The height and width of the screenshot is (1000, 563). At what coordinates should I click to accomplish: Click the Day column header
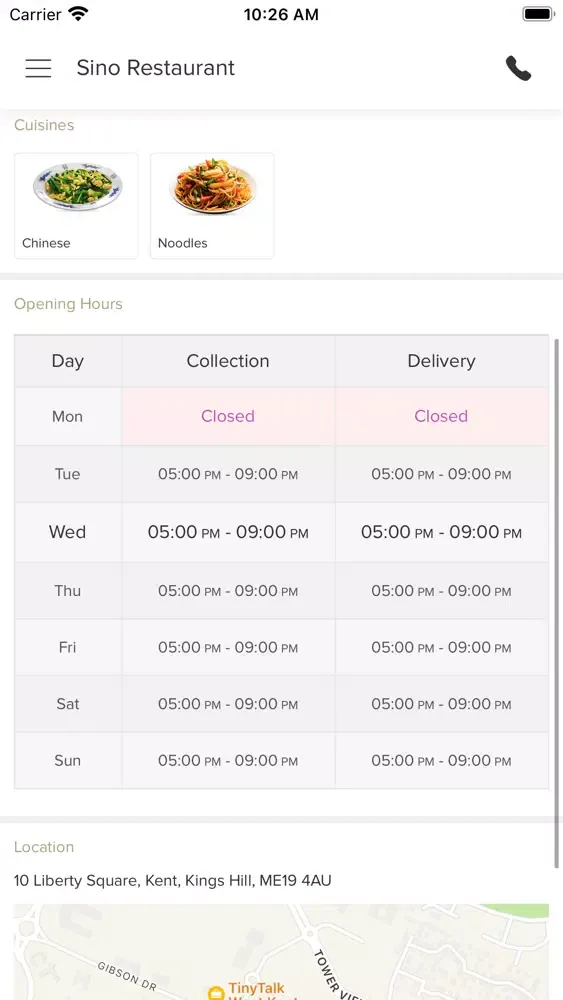tap(68, 361)
